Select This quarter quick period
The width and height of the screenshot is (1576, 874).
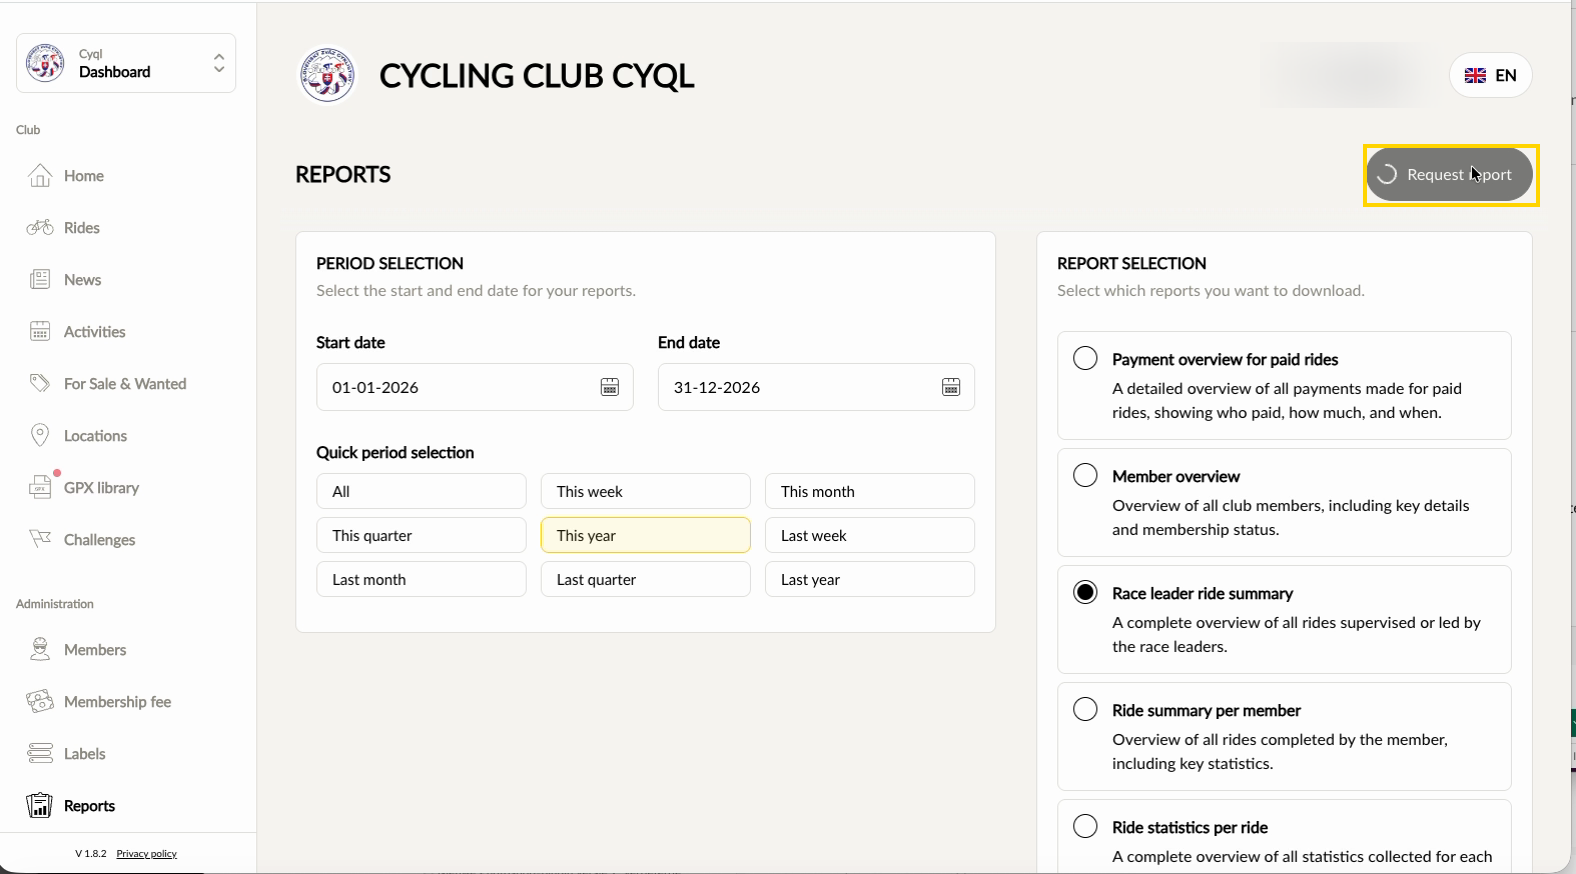tap(421, 535)
